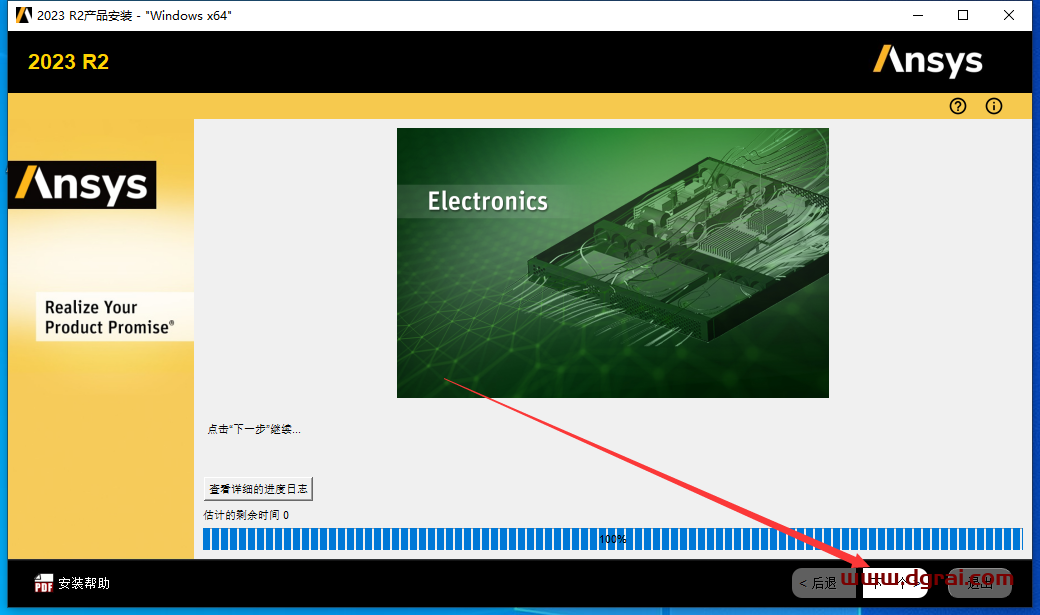Click the 估计的剩余时间 0 text
Image resolution: width=1040 pixels, height=615 pixels.
(x=246, y=515)
